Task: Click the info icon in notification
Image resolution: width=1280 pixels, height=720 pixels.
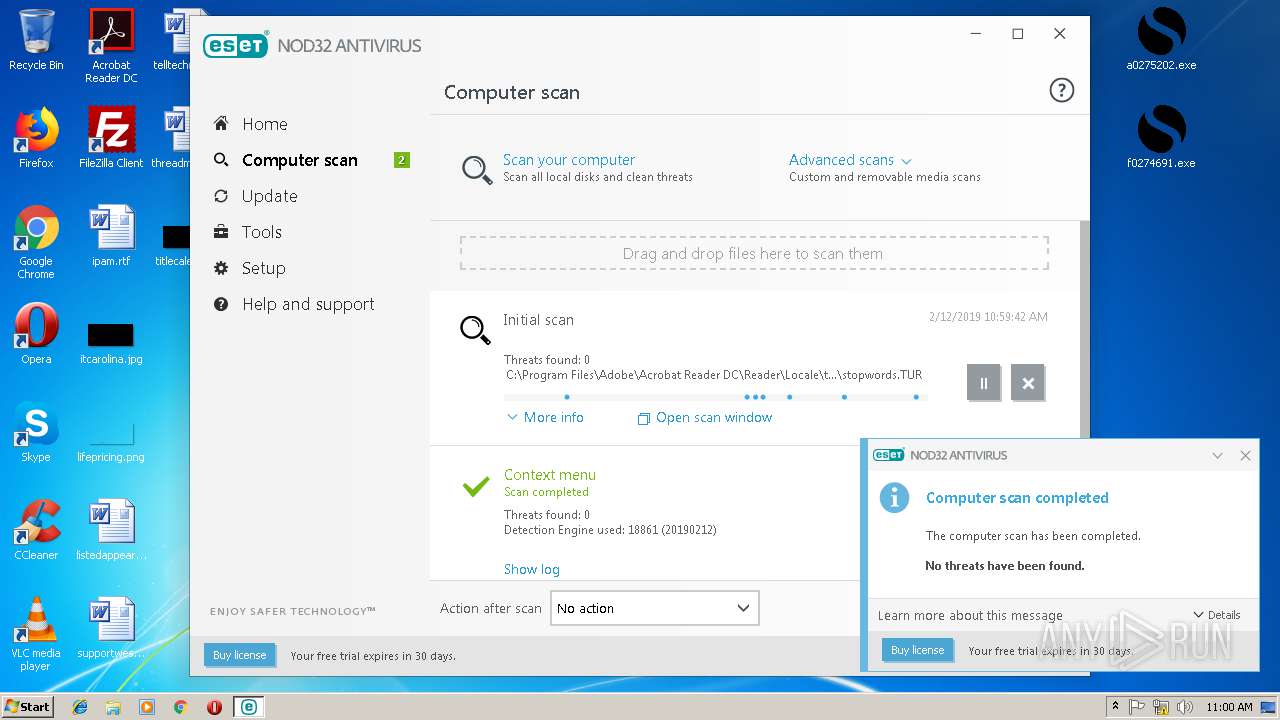Action: [894, 497]
